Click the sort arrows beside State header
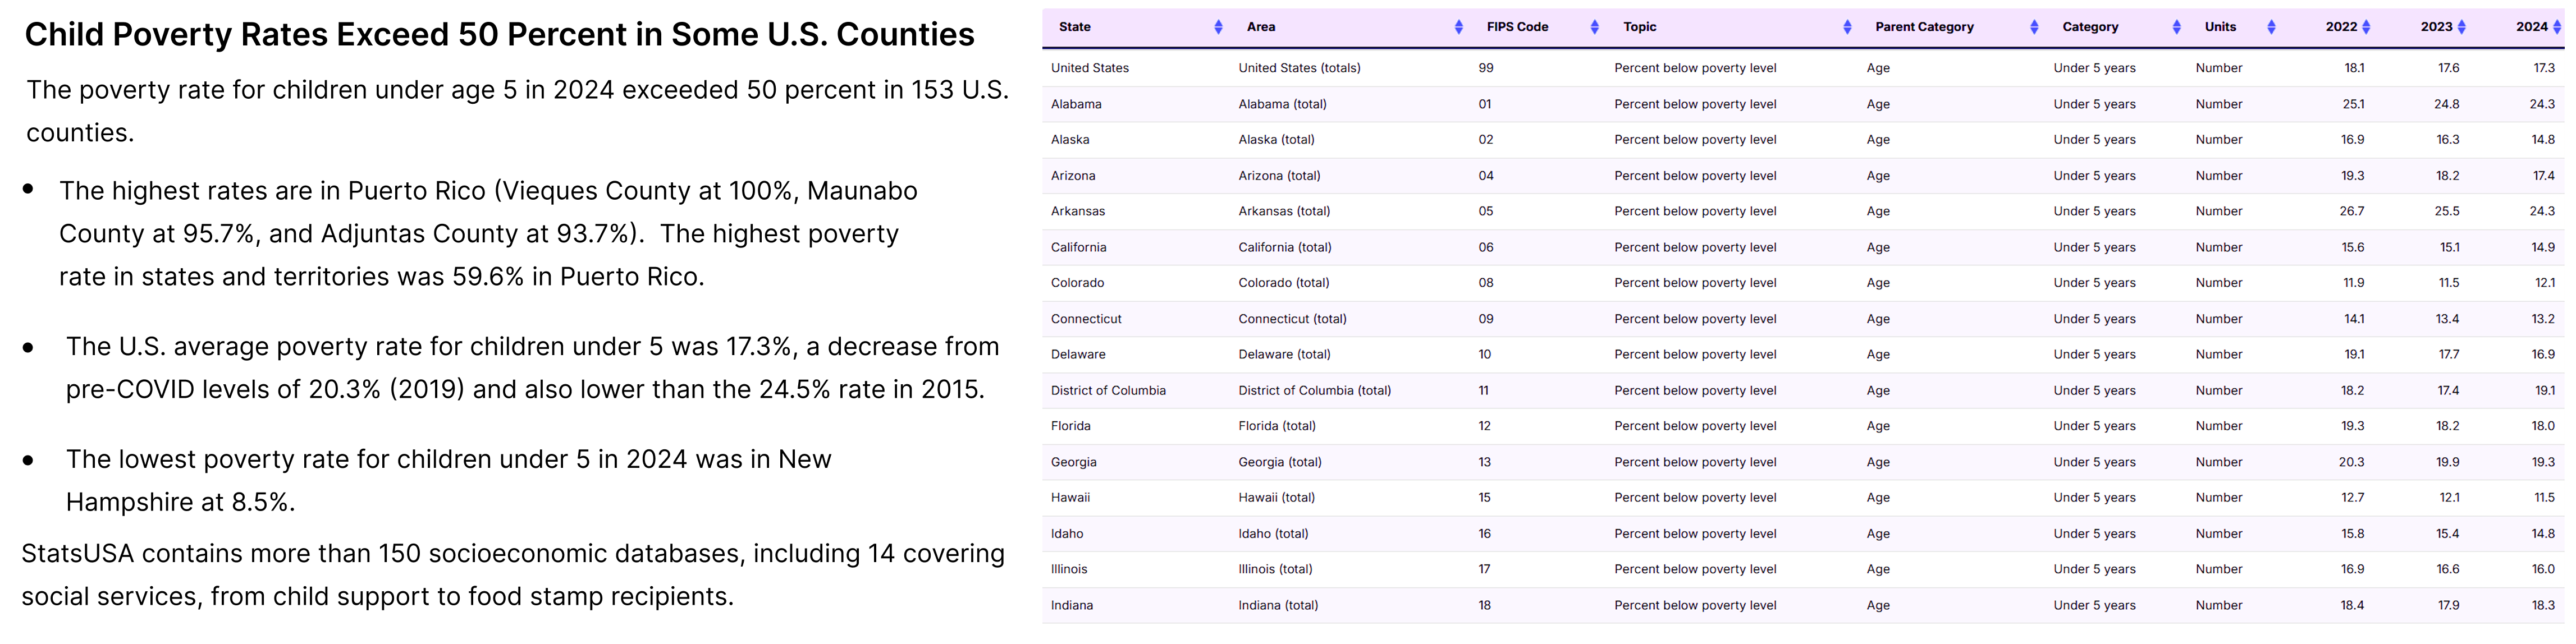This screenshot has height=644, width=2576. click(x=1218, y=27)
